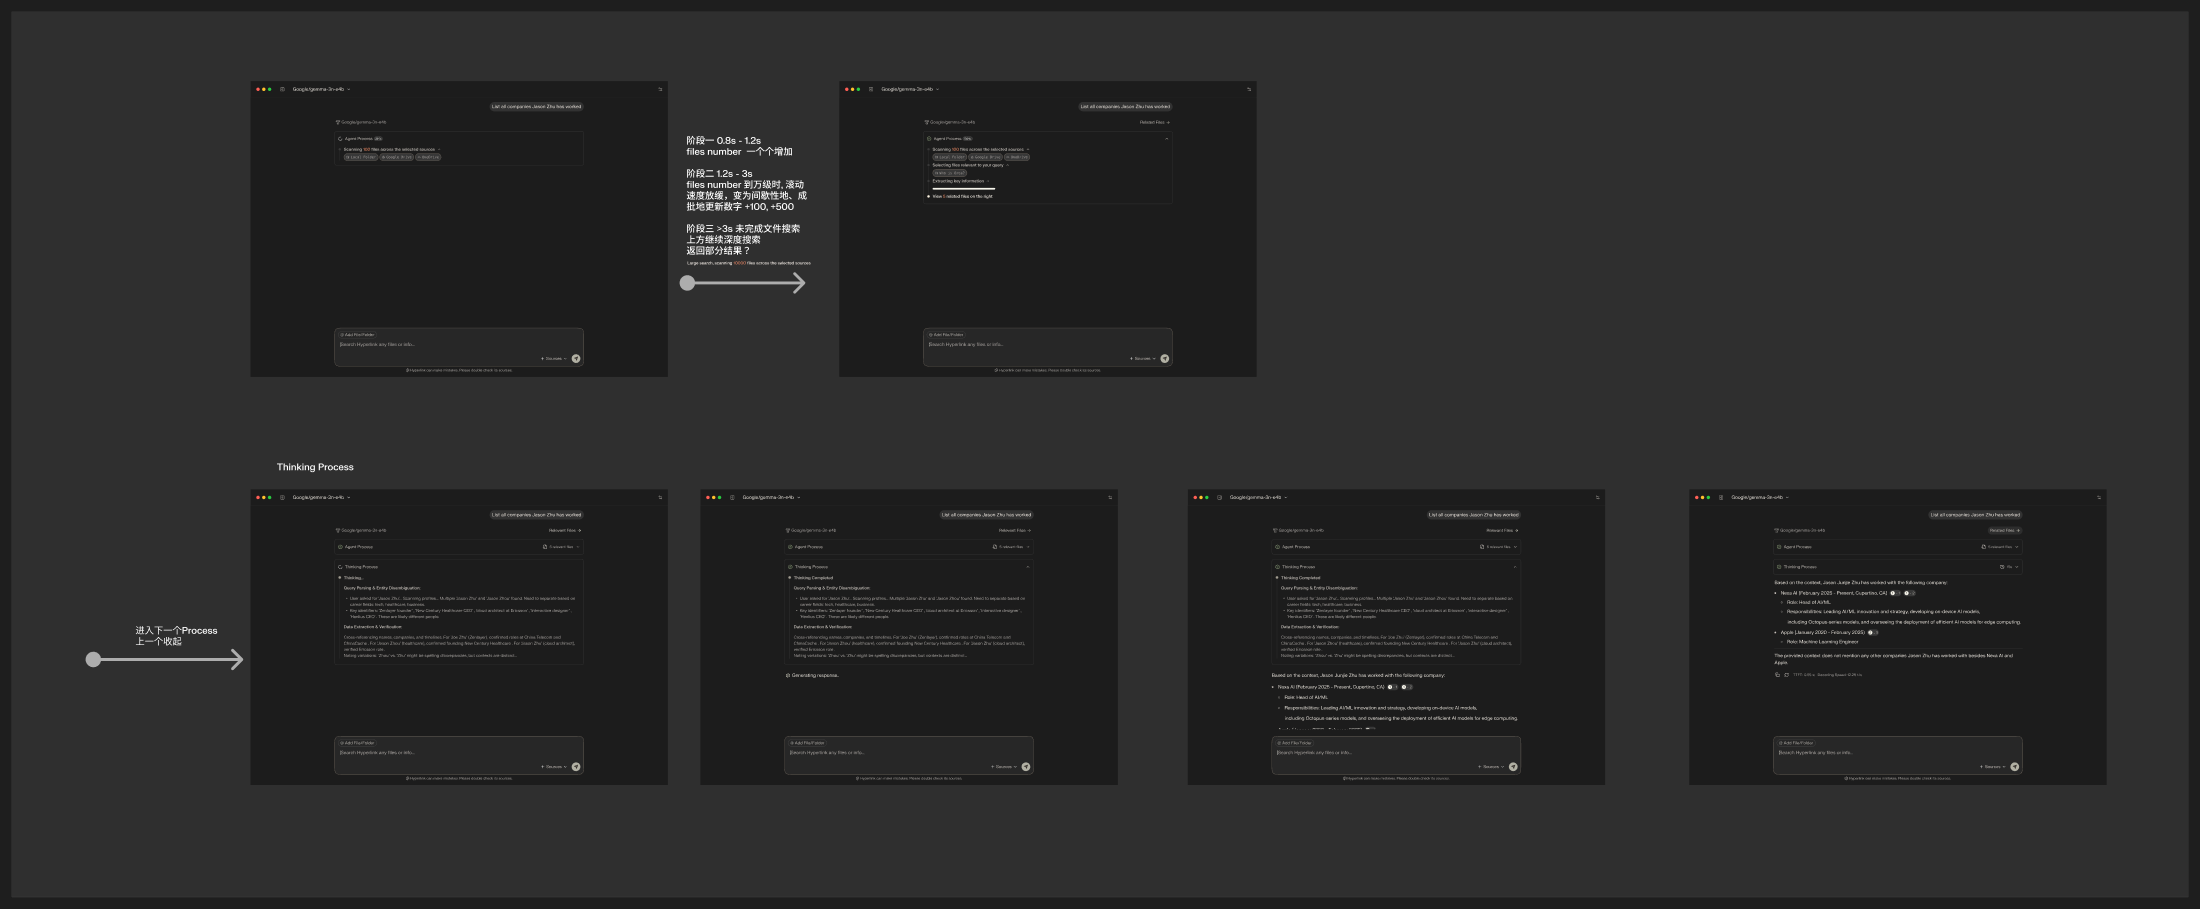This screenshot has width=2200, height=909.
Task: Click OneDrive chip in scanning-only mockup
Action: (428, 157)
